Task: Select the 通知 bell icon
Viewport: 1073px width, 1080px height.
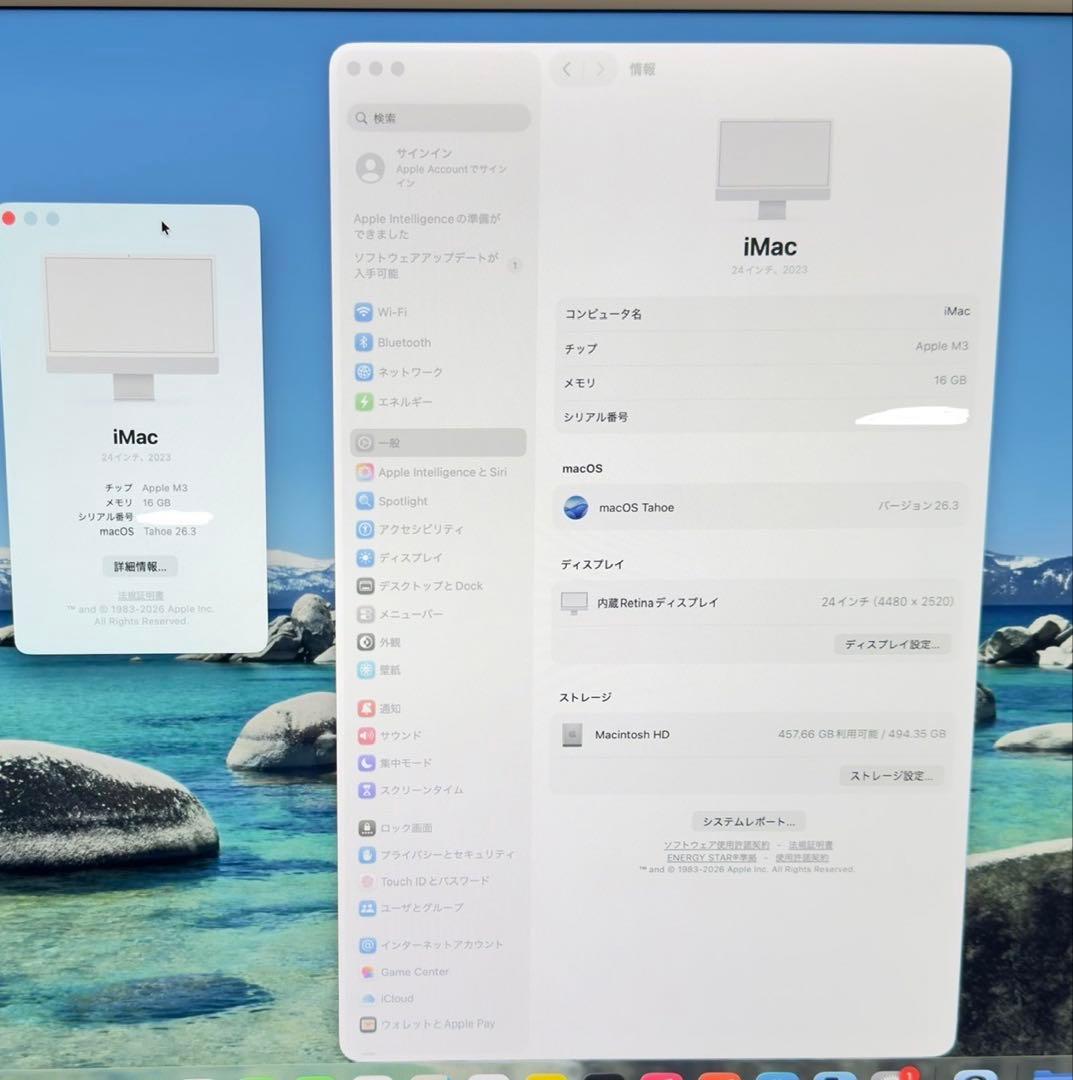Action: [x=366, y=708]
